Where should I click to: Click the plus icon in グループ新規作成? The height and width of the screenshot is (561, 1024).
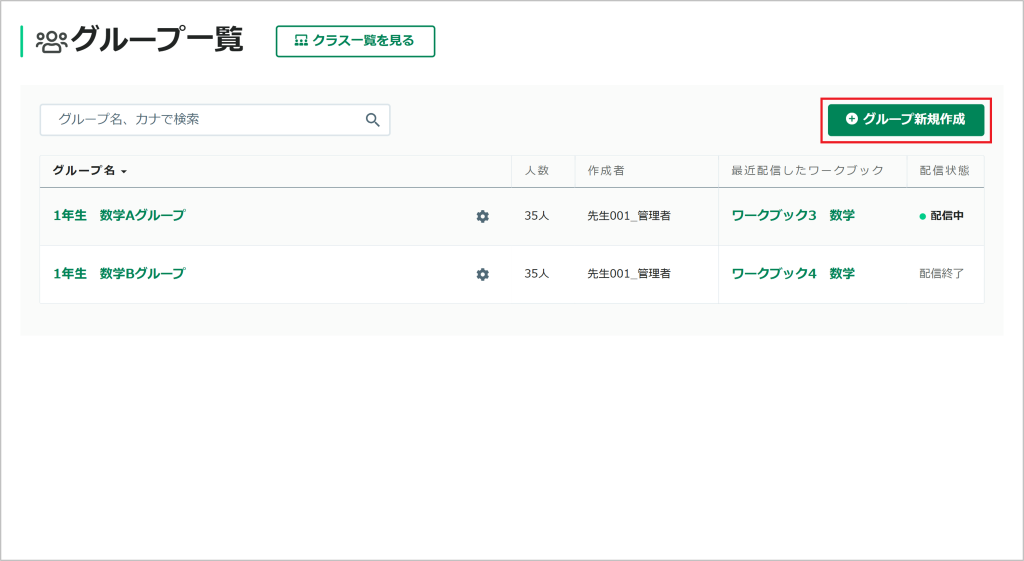click(852, 119)
